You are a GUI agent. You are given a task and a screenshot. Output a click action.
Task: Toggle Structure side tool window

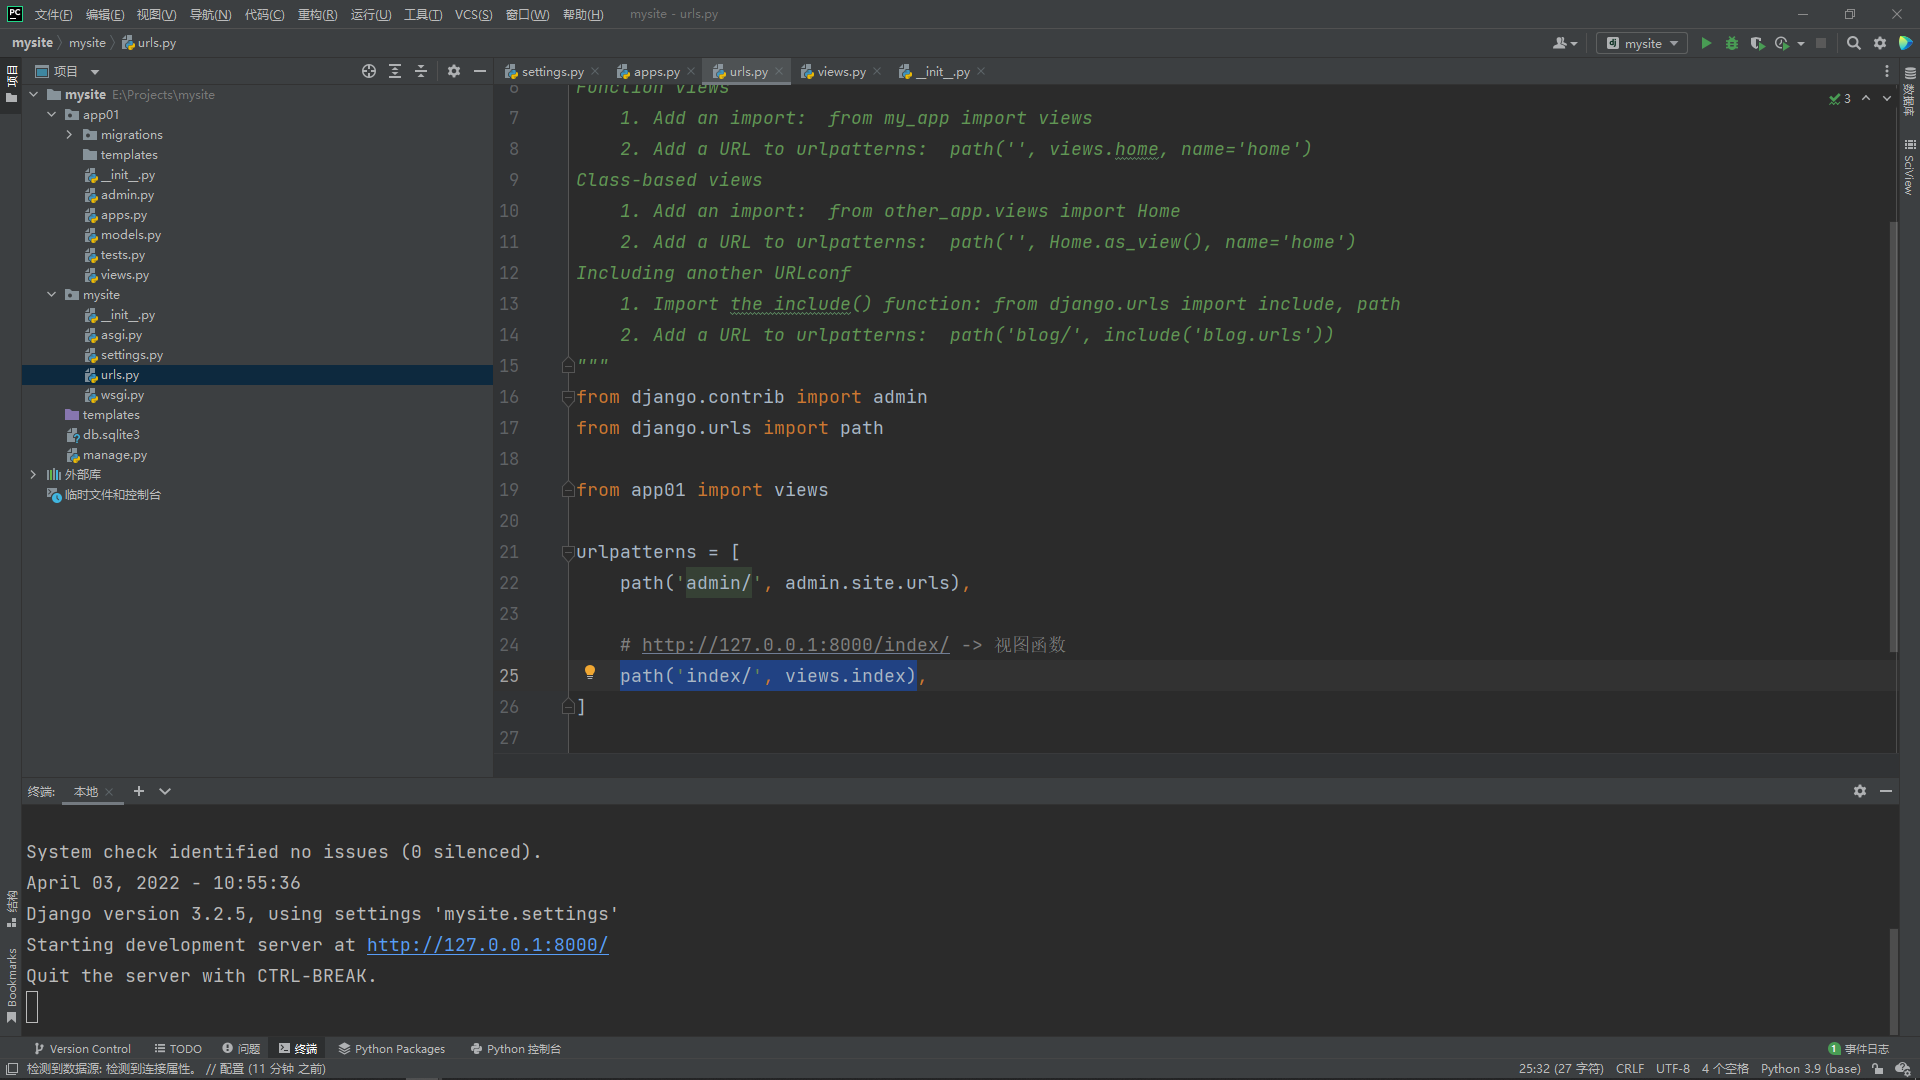(11, 909)
